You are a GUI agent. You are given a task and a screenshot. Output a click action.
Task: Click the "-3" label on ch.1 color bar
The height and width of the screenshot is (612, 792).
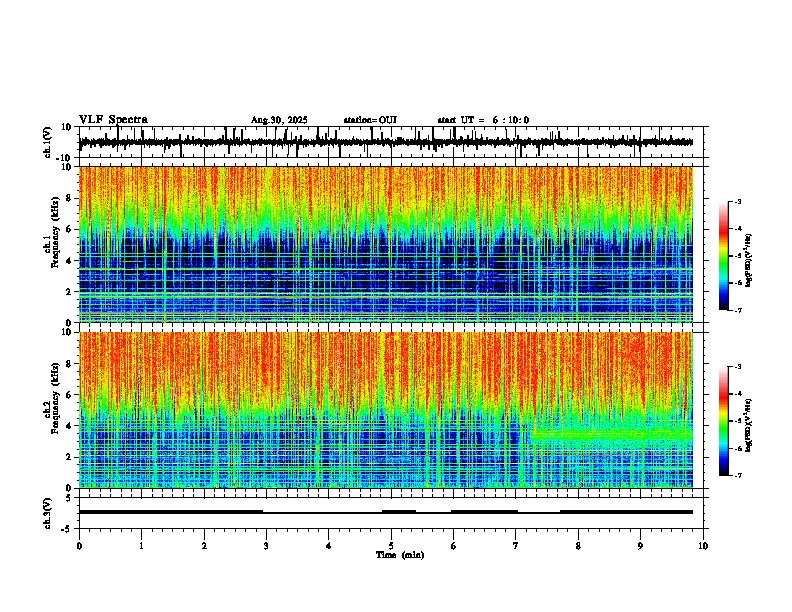tap(738, 202)
